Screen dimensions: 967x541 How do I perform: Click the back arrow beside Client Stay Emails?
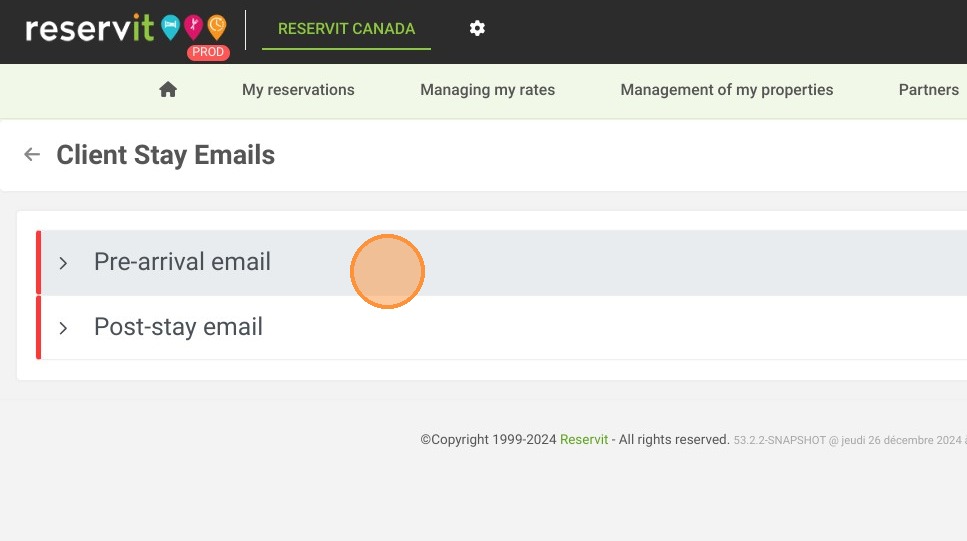tap(31, 154)
